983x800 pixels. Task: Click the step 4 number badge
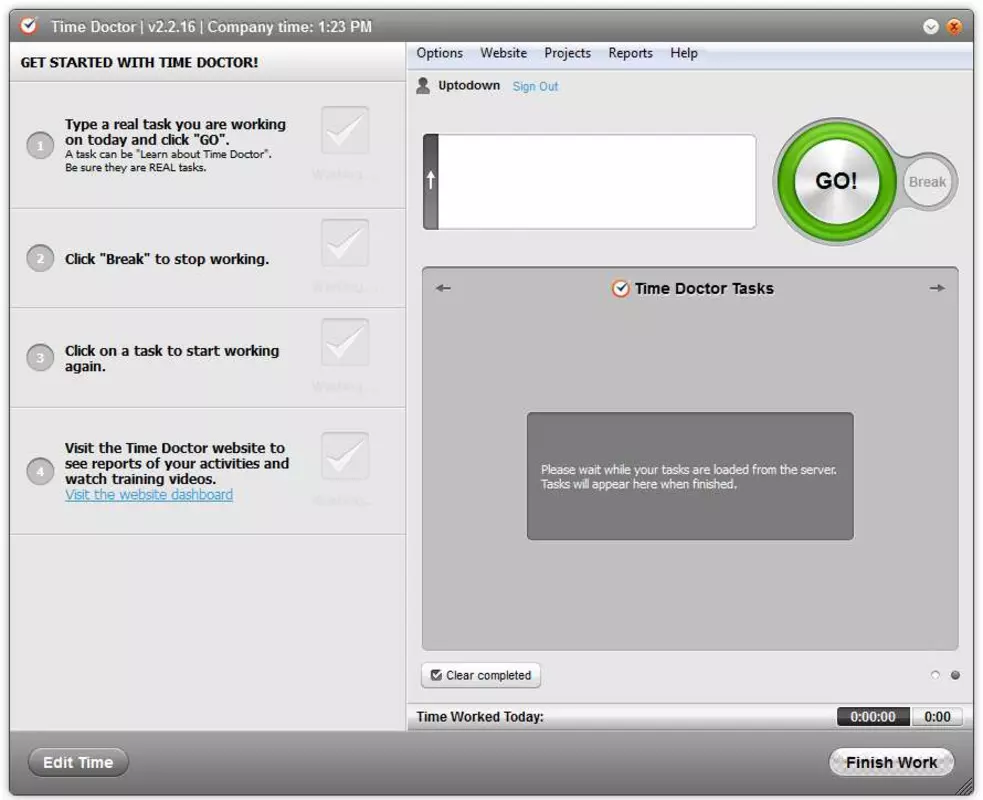click(40, 471)
